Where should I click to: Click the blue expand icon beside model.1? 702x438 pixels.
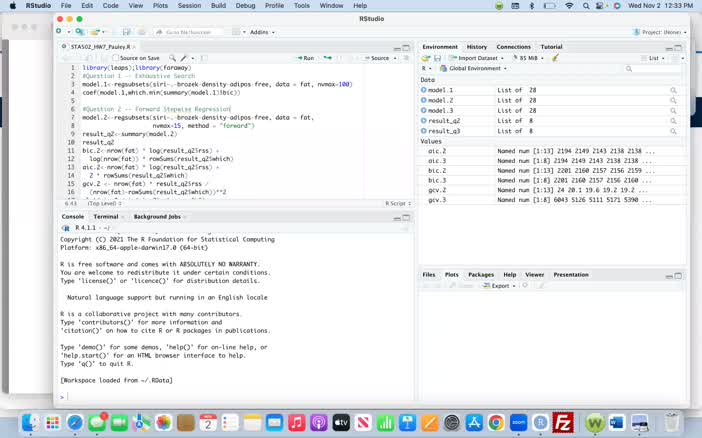click(424, 91)
